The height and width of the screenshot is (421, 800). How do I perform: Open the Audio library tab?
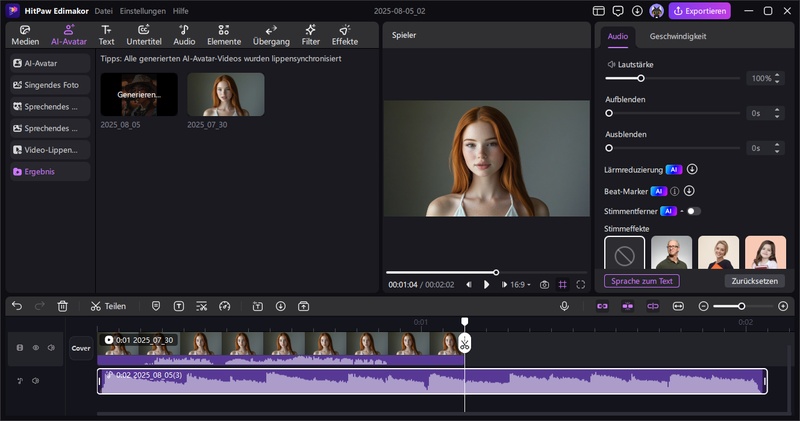(184, 35)
